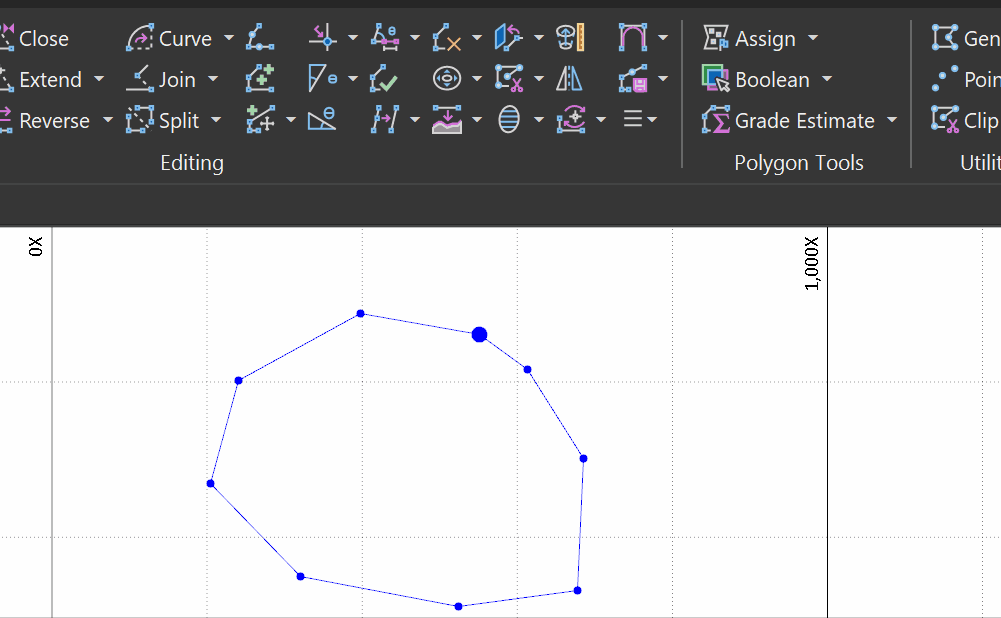The width and height of the screenshot is (1001, 618).
Task: Click the polygon scissors cut icon
Action: coord(509,79)
